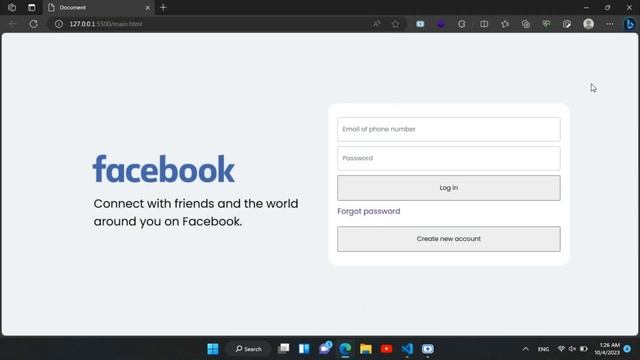Open Favorites list icon

(505, 24)
